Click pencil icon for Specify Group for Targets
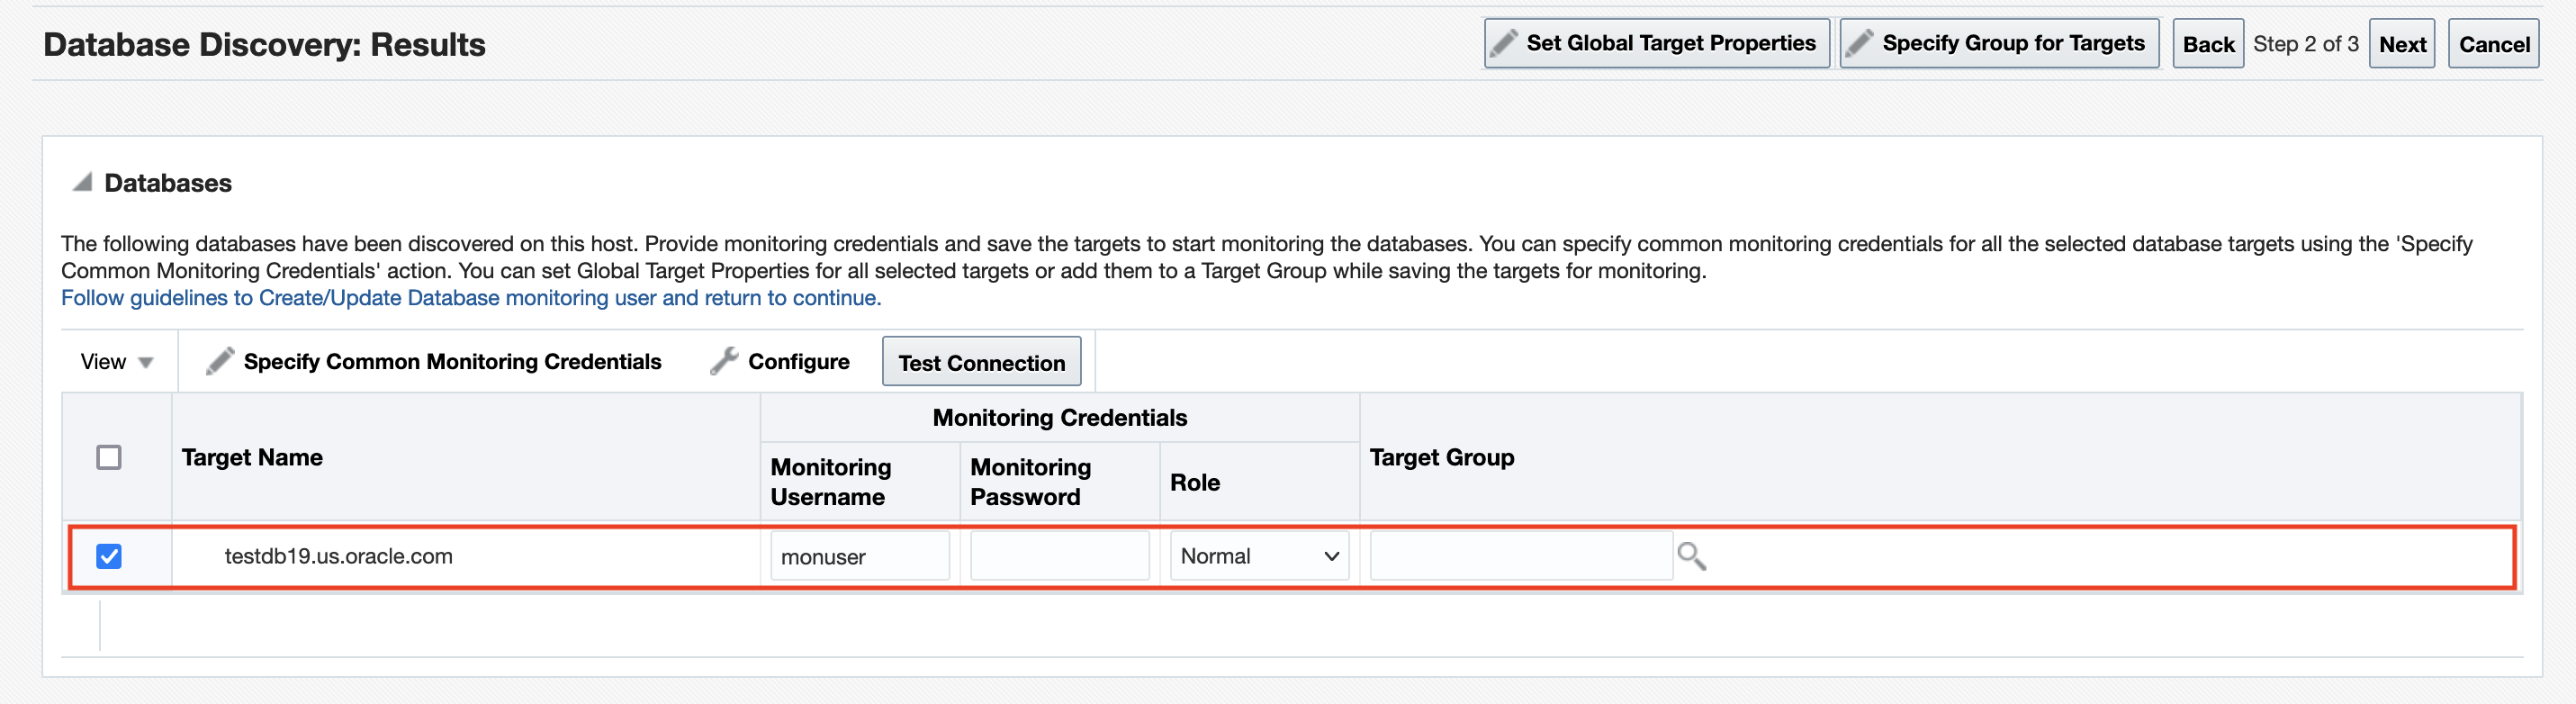The height and width of the screenshot is (704, 2576). pos(1859,43)
